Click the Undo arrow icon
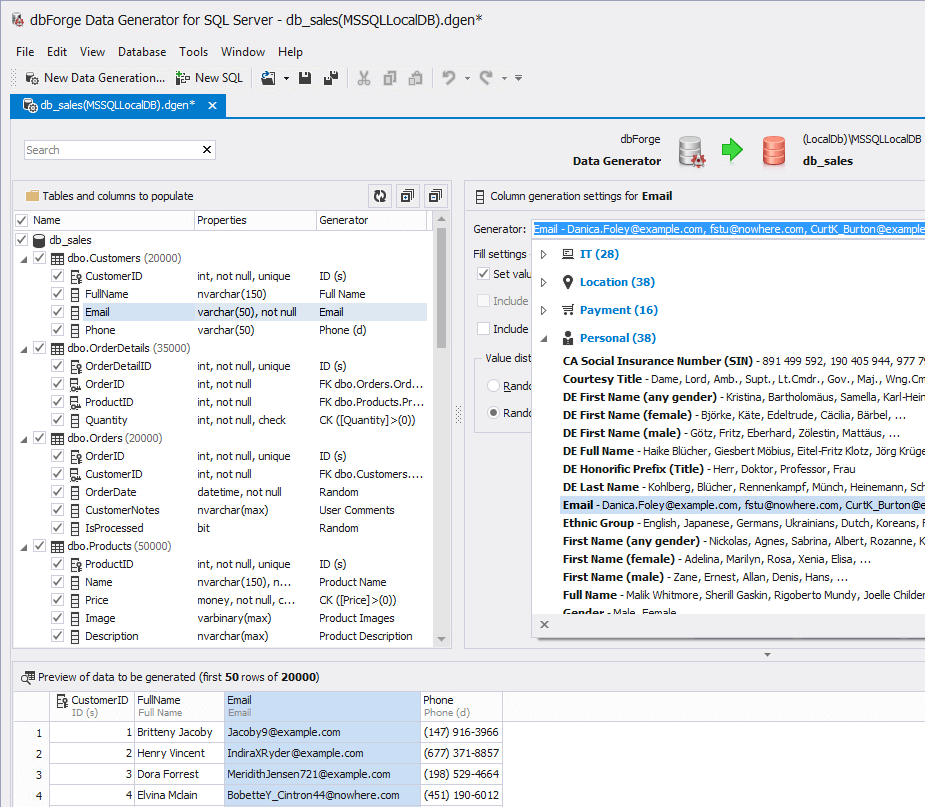This screenshot has width=925, height=807. point(449,78)
